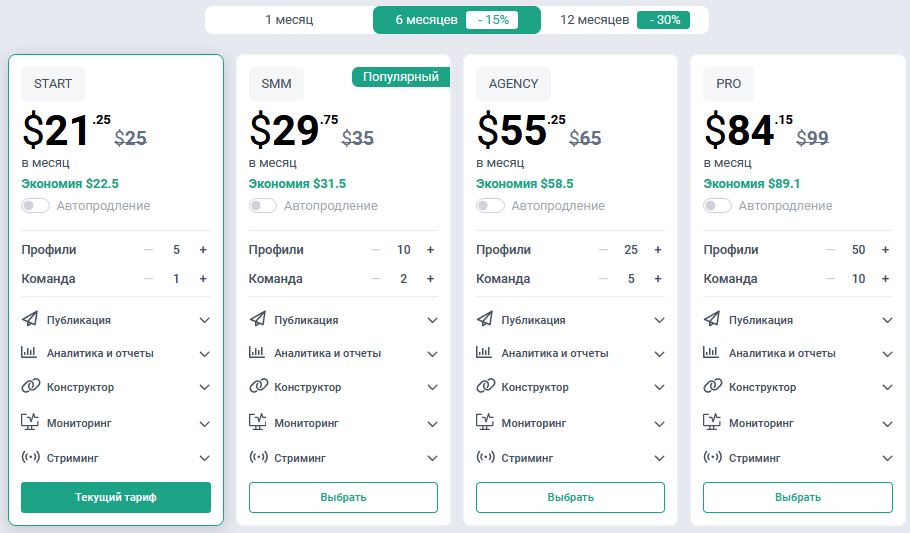Expand Аналитика и отчеты in START plan
Screen dimensions: 910x533
pyautogui.click(x=204, y=354)
